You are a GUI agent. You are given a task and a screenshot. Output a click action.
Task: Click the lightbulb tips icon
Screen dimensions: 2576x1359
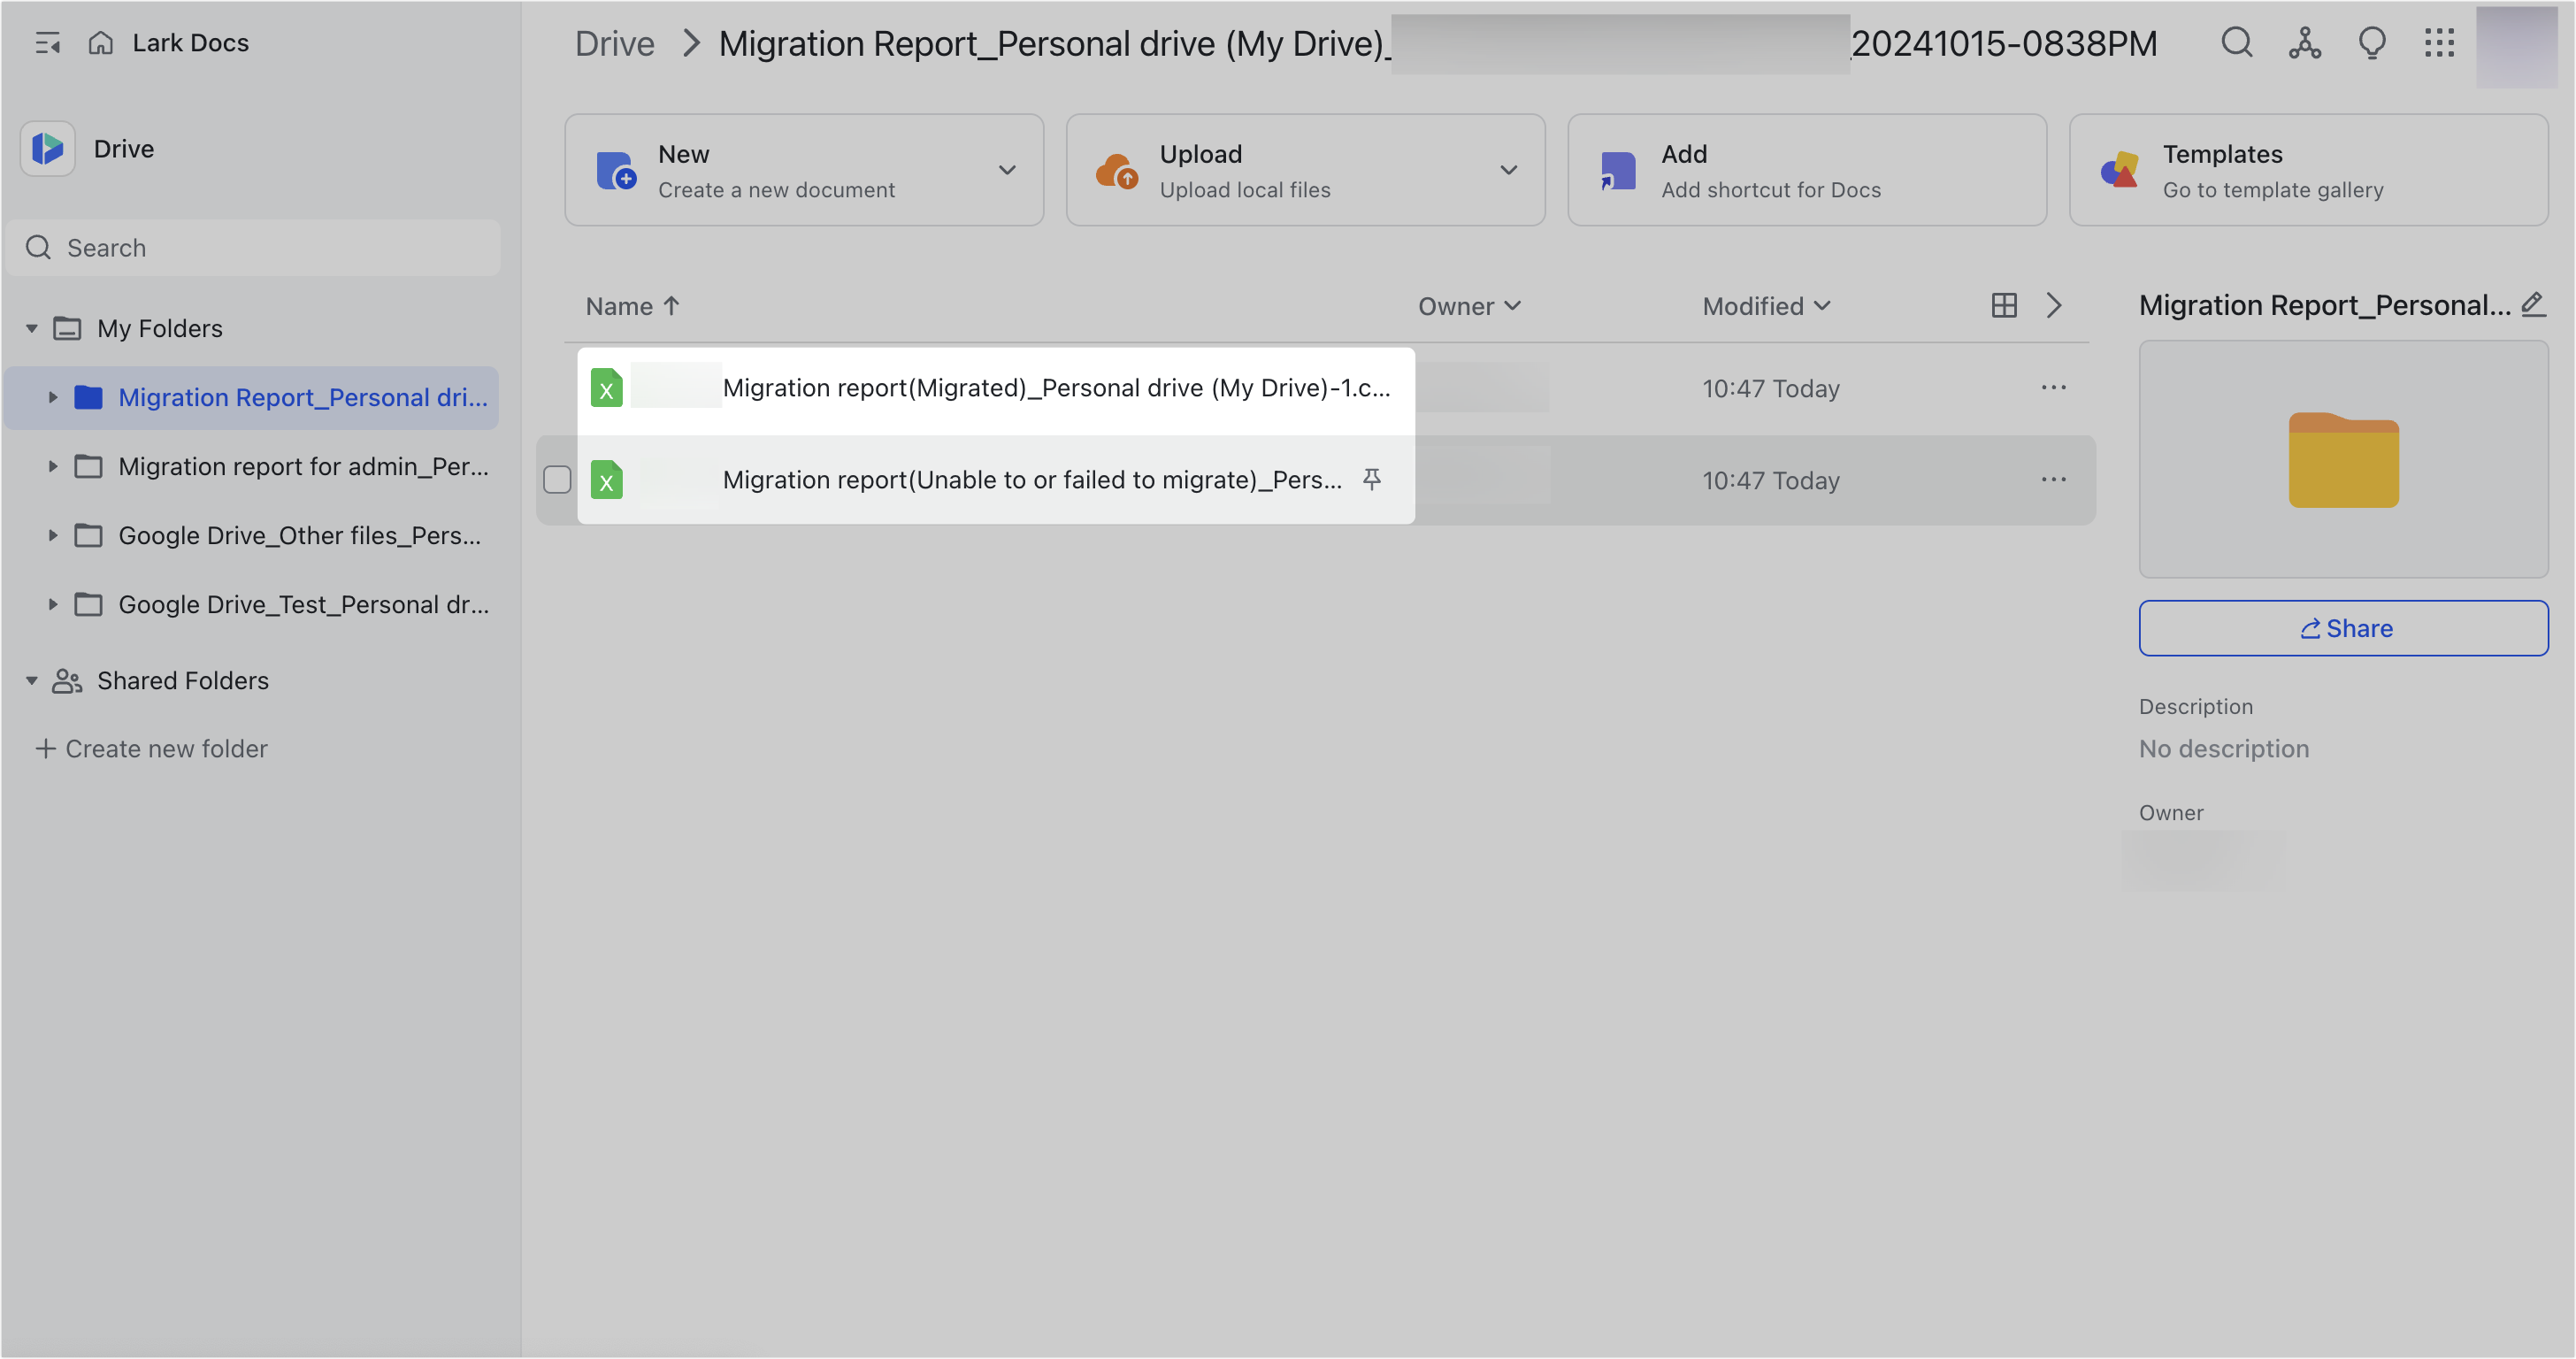tap(2372, 43)
